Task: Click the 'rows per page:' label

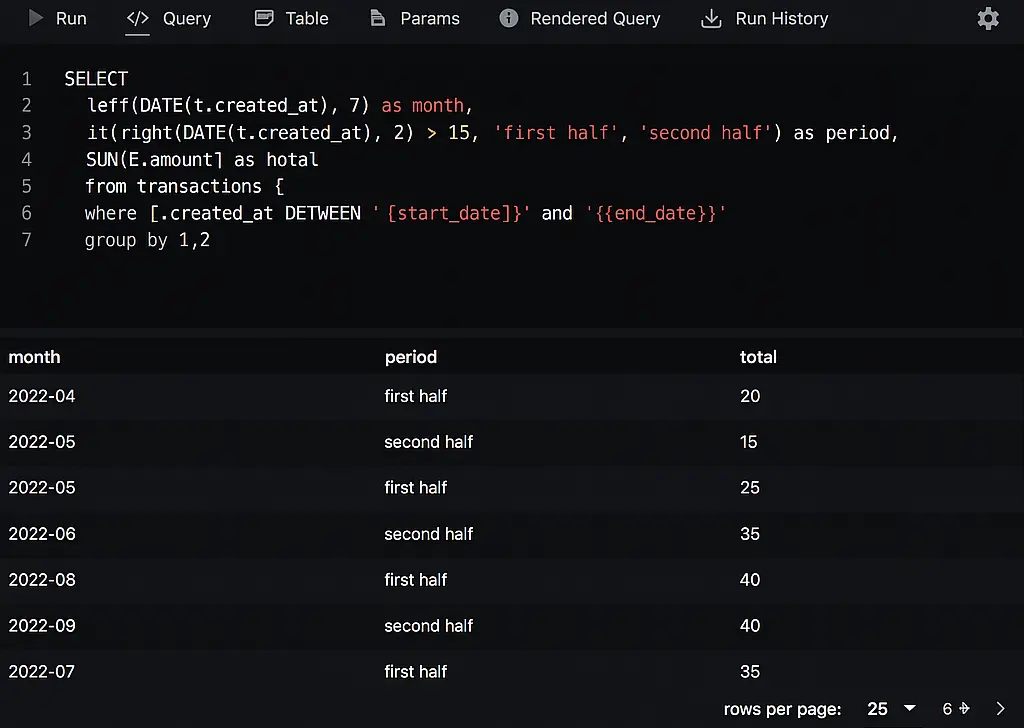Action: coord(782,709)
